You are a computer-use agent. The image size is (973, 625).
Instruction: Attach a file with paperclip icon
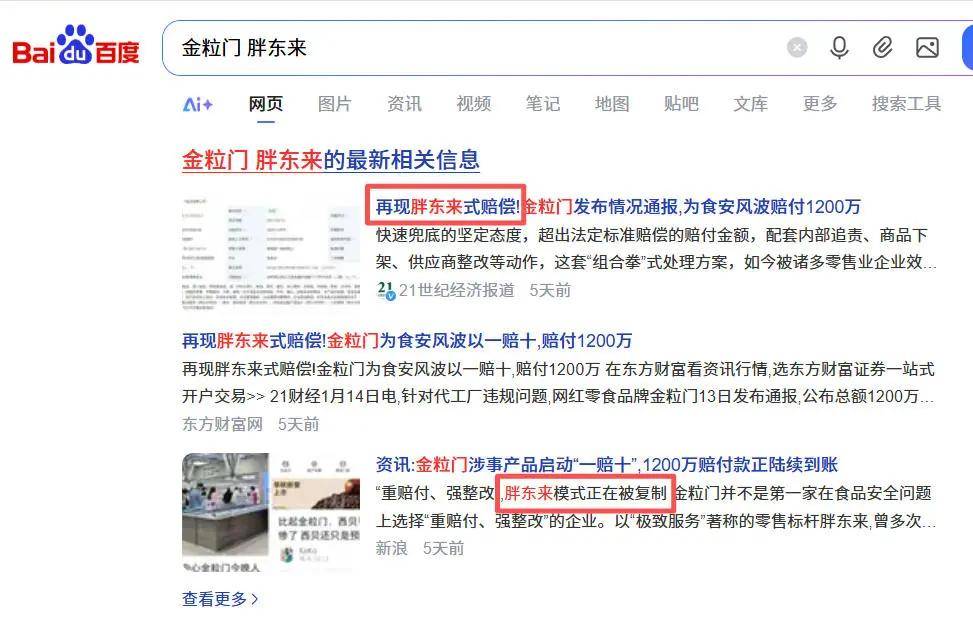[882, 48]
